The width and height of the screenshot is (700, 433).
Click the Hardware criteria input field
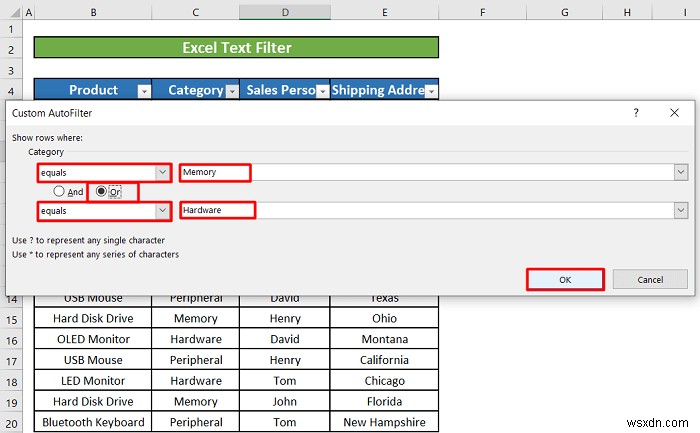coord(427,210)
